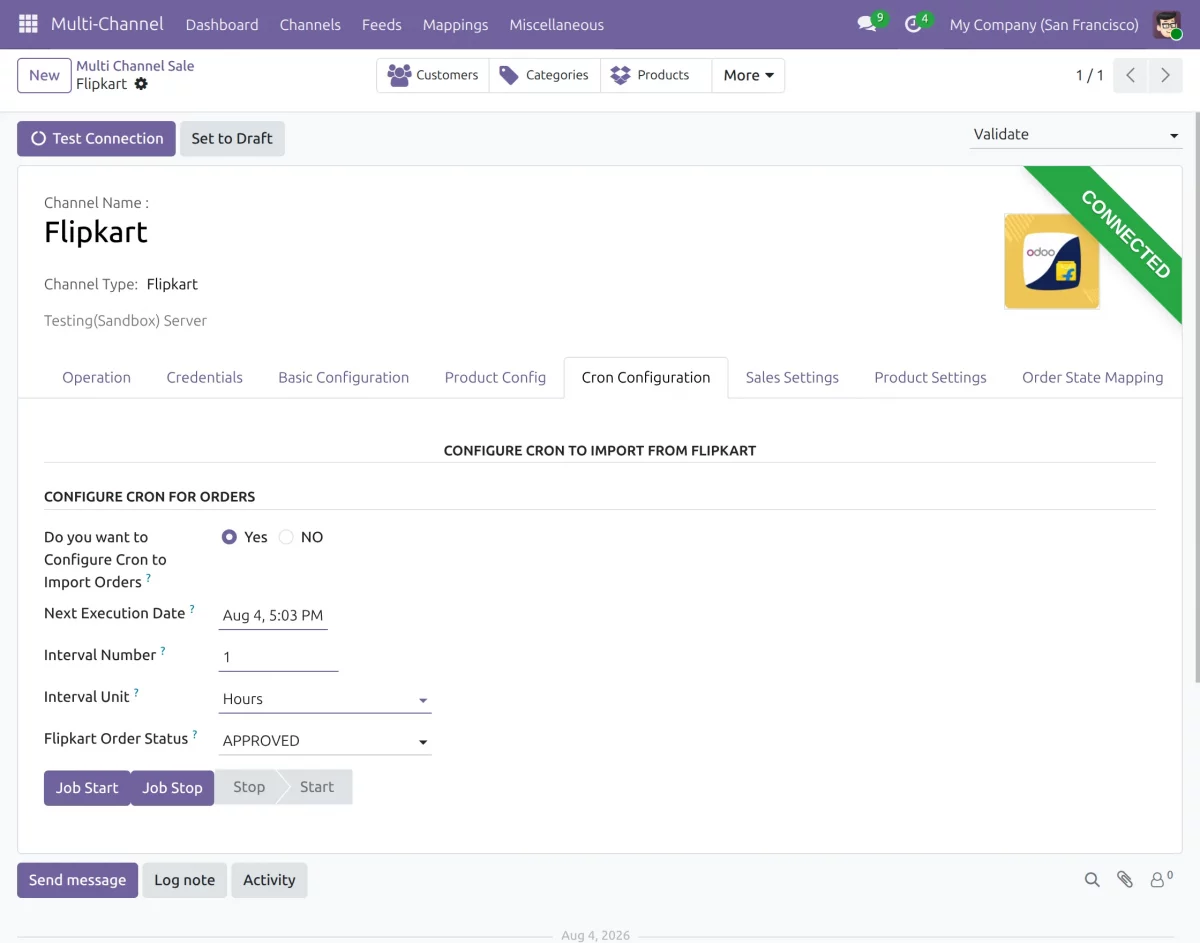Screen dimensions: 1200x943
Task: Open the Interval Unit Hours dropdown
Action: pyautogui.click(x=325, y=699)
